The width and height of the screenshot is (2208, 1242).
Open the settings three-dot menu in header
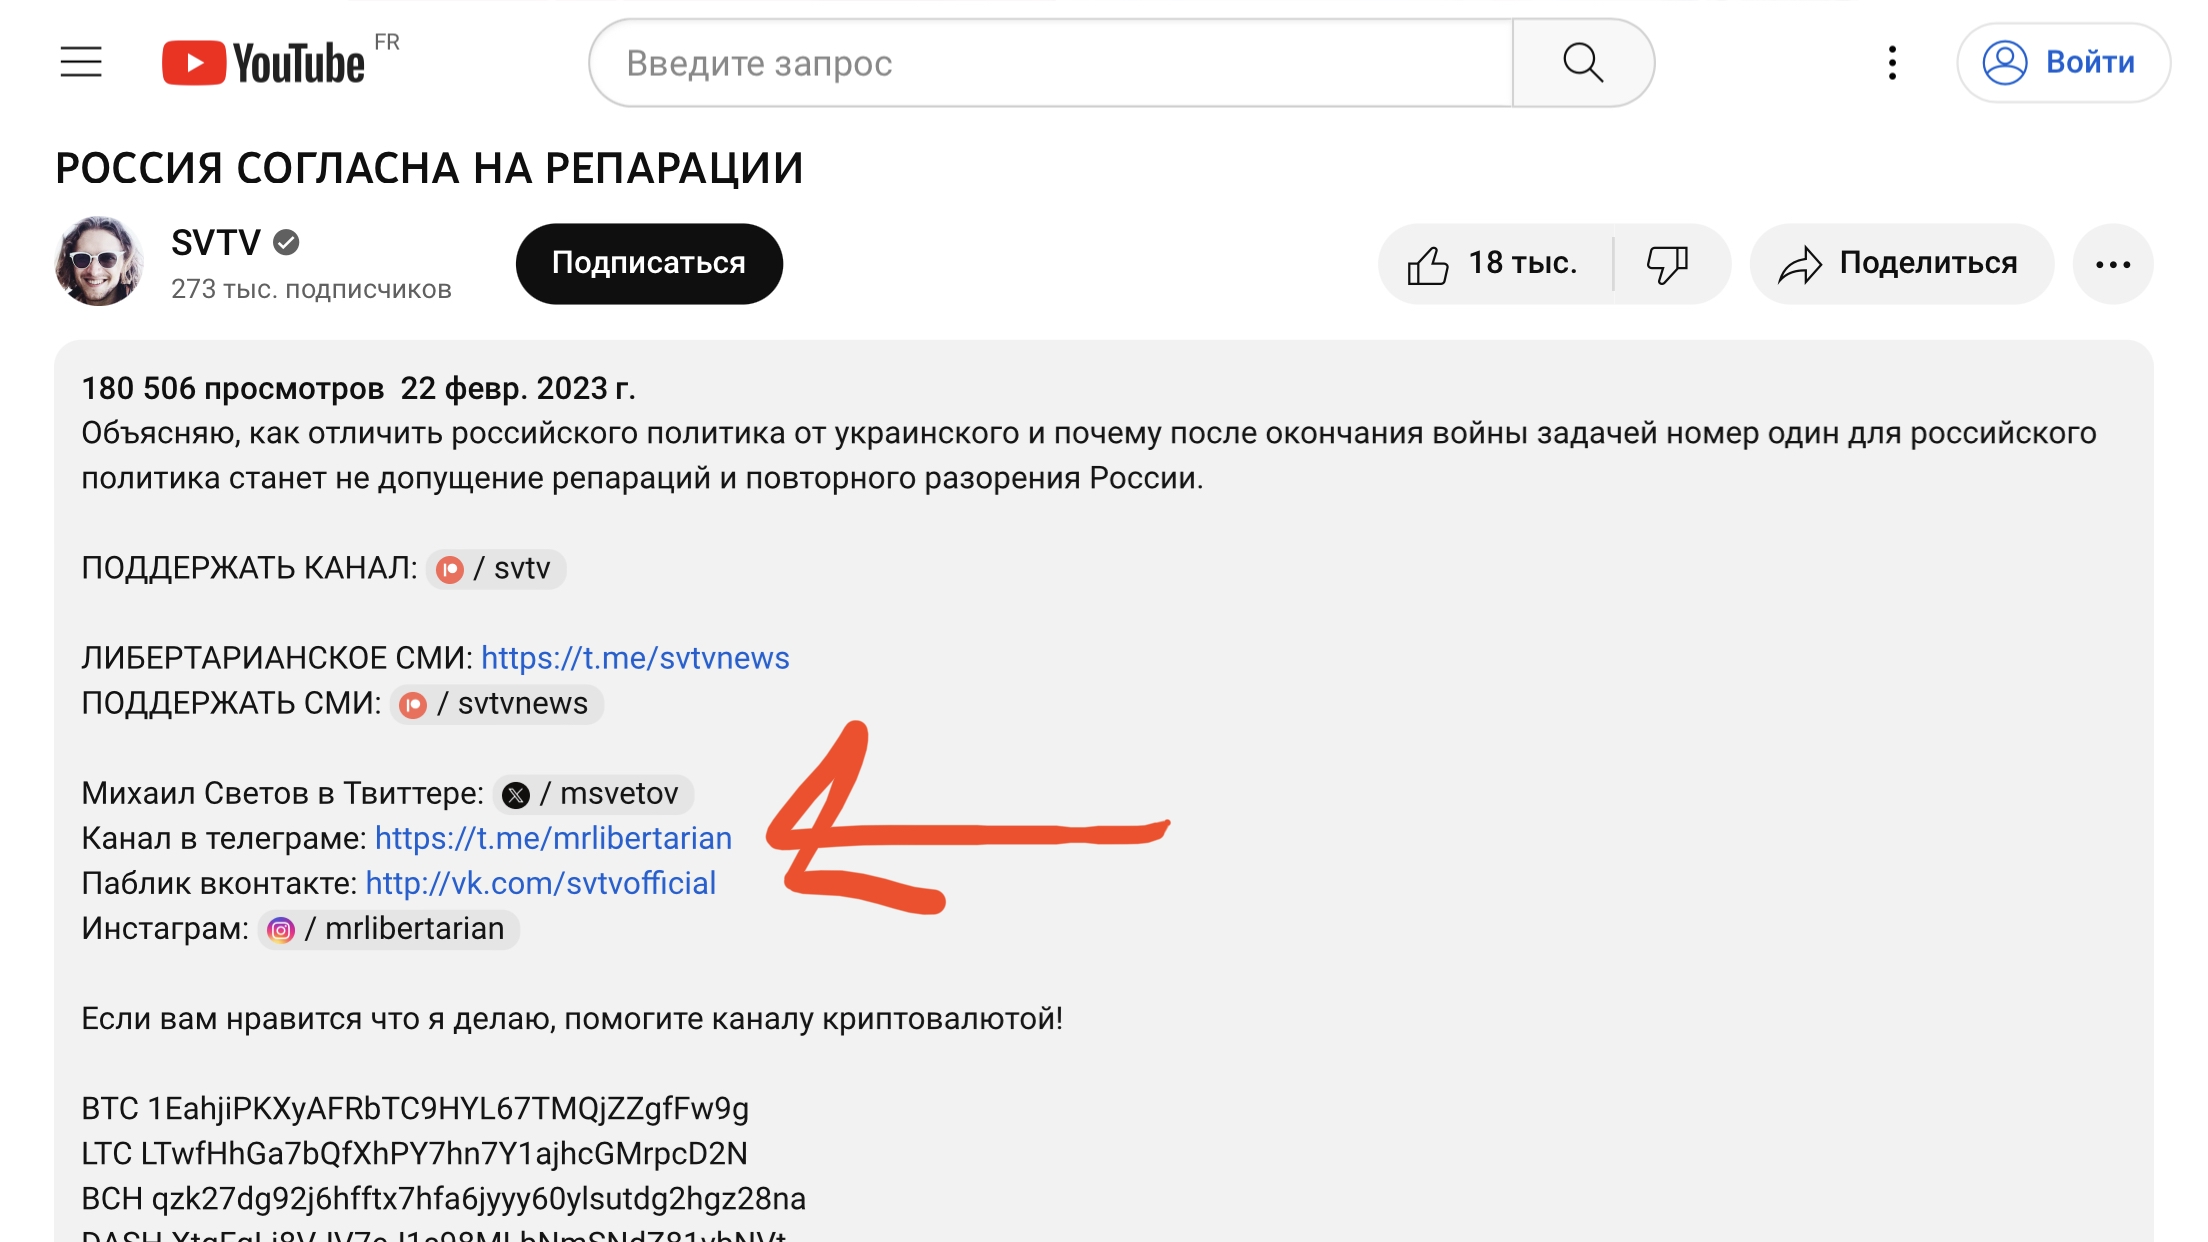pyautogui.click(x=1892, y=63)
